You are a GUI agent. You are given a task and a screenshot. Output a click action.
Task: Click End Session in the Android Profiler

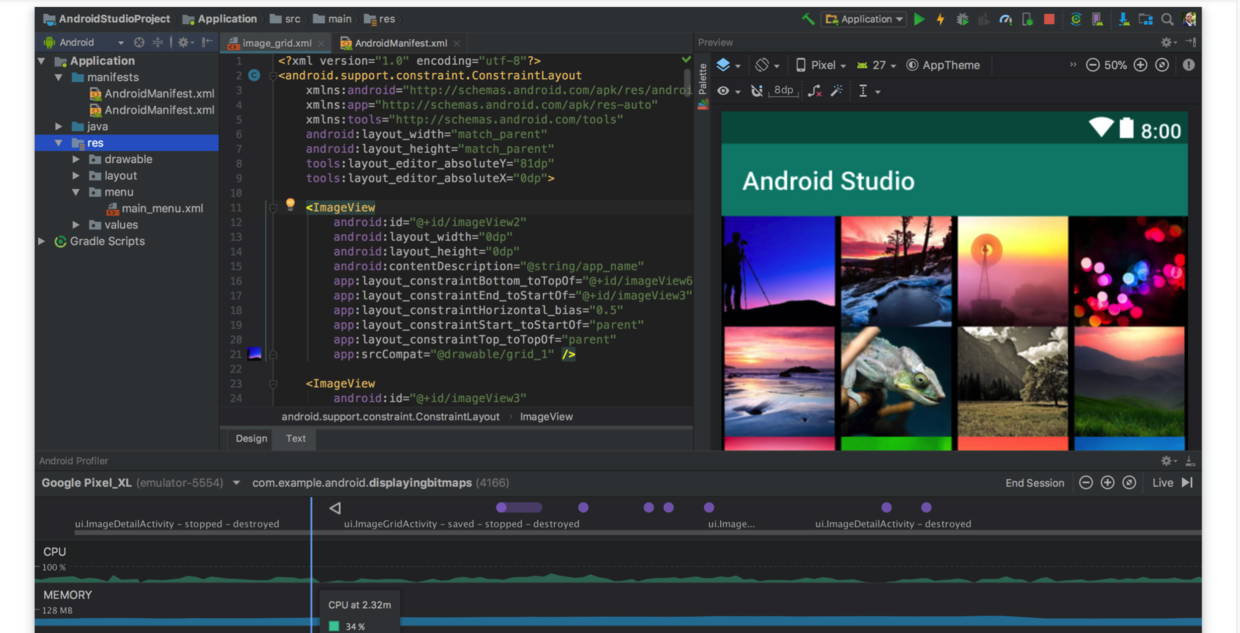[x=1034, y=482]
